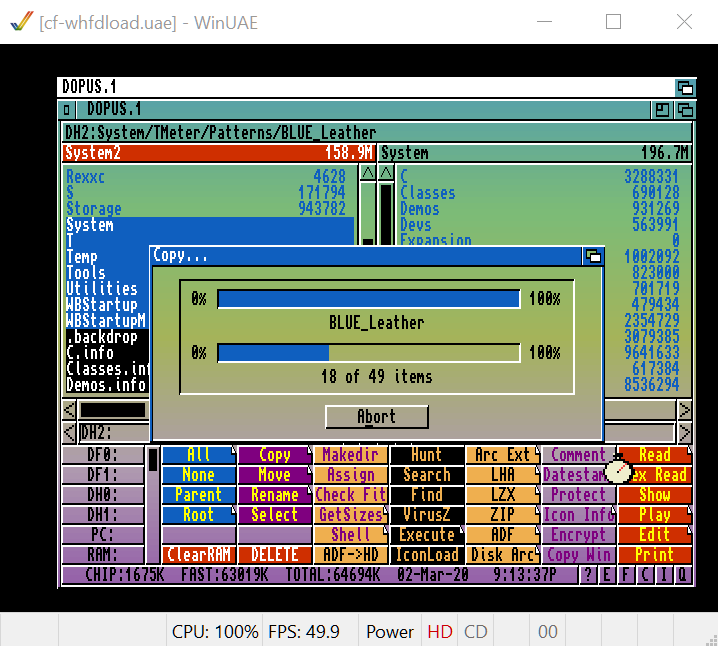This screenshot has width=718, height=646.
Task: Click the Rename button
Action: pos(275,495)
